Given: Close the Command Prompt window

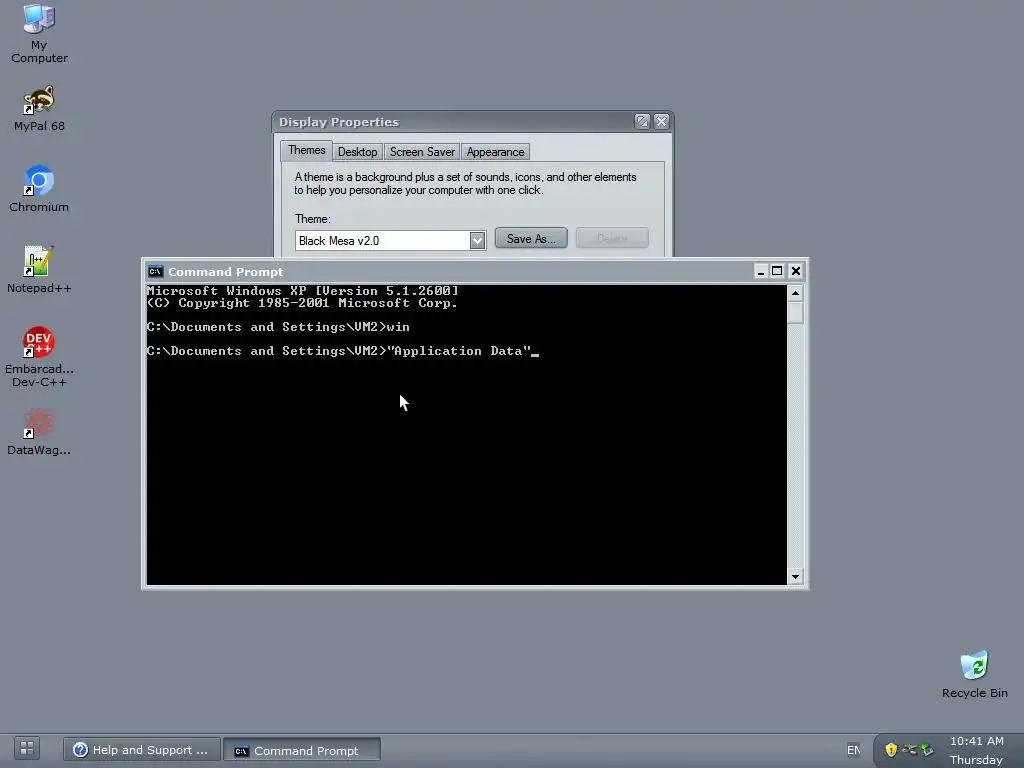Looking at the screenshot, I should click(x=795, y=271).
